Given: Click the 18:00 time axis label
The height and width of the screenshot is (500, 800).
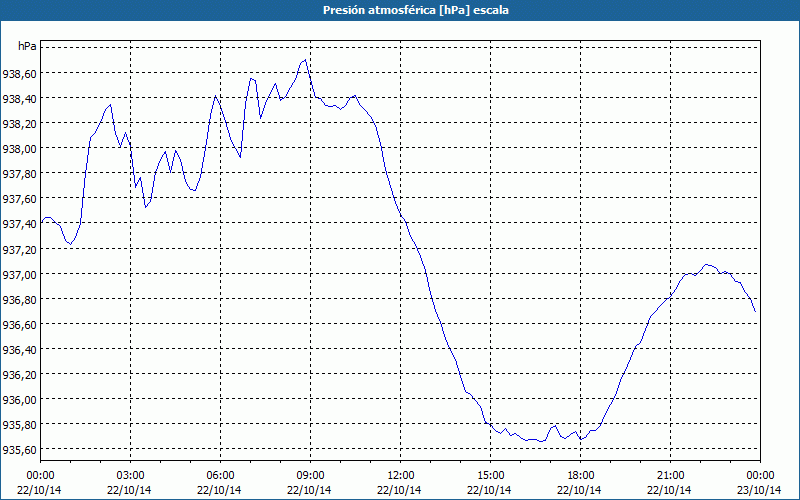Looking at the screenshot, I should pos(580,476).
